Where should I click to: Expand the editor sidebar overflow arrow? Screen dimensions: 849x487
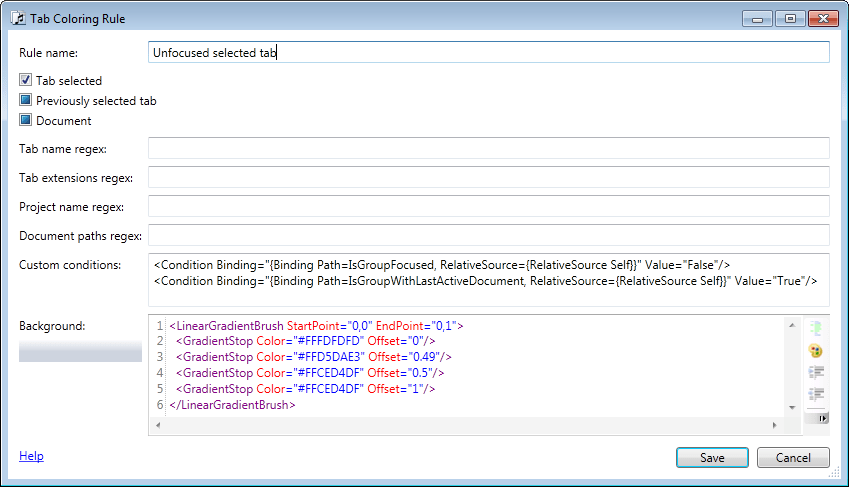coord(823,419)
